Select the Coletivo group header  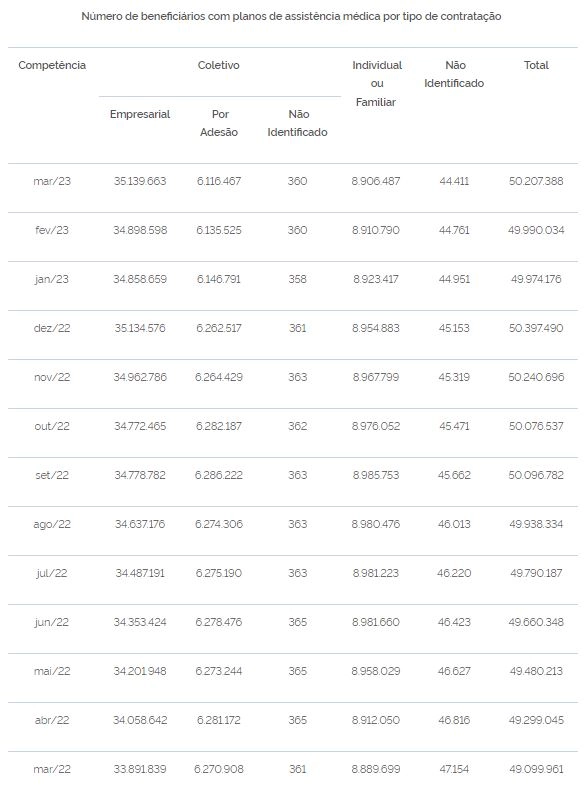pyautogui.click(x=218, y=65)
